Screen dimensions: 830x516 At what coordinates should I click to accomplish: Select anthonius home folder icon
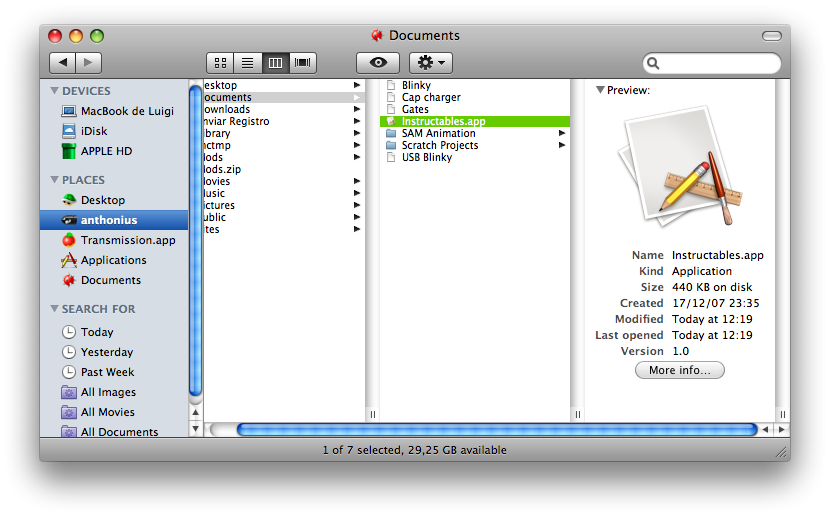[69, 220]
